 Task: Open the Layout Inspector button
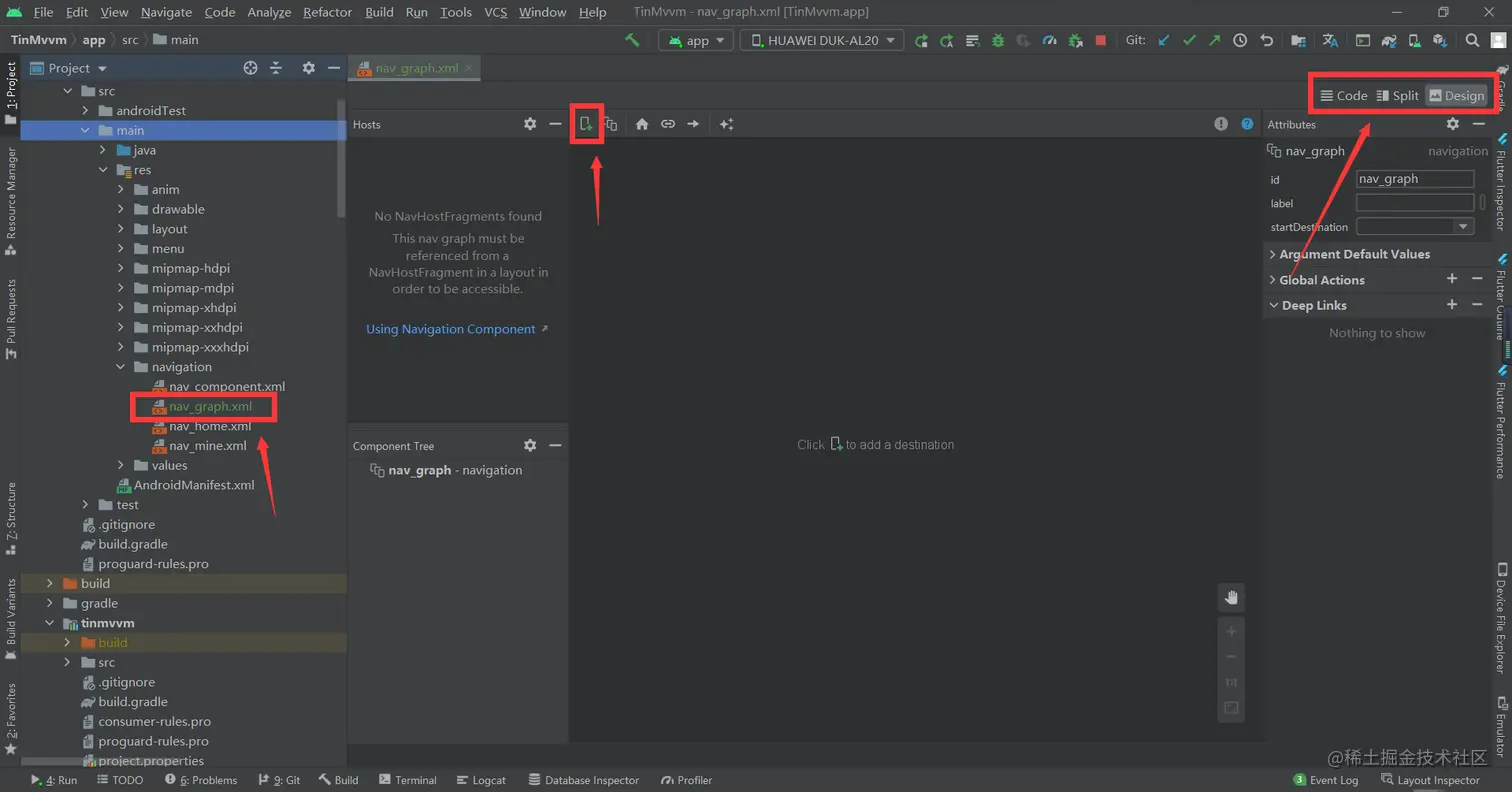click(1430, 780)
